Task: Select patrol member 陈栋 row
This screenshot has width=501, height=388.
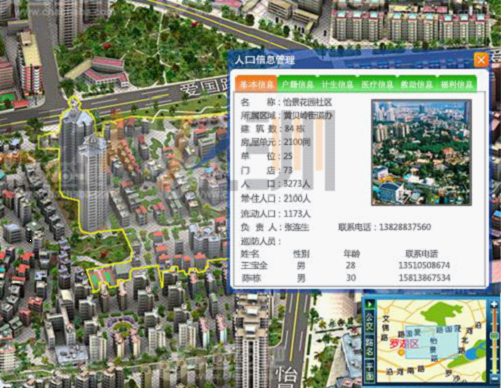Action: (345, 278)
